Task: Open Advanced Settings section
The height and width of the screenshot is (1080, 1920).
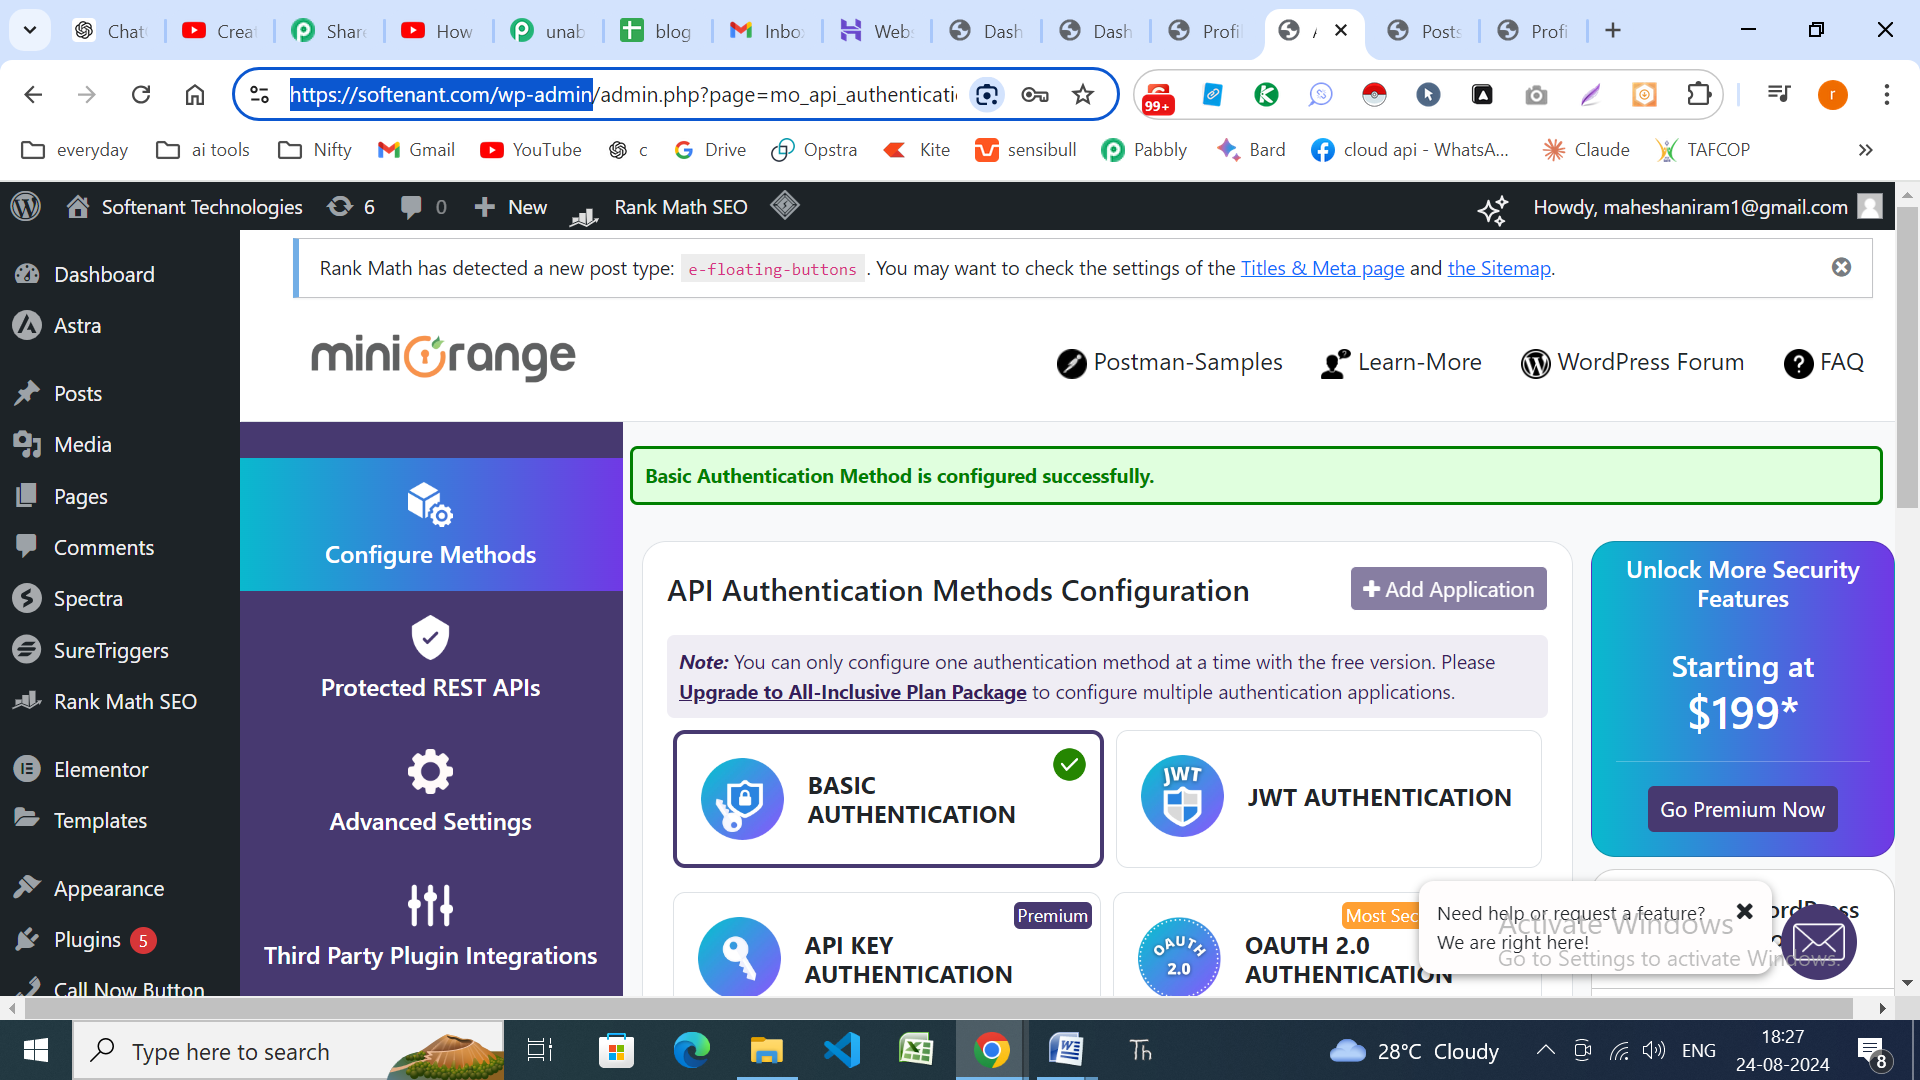Action: point(431,792)
